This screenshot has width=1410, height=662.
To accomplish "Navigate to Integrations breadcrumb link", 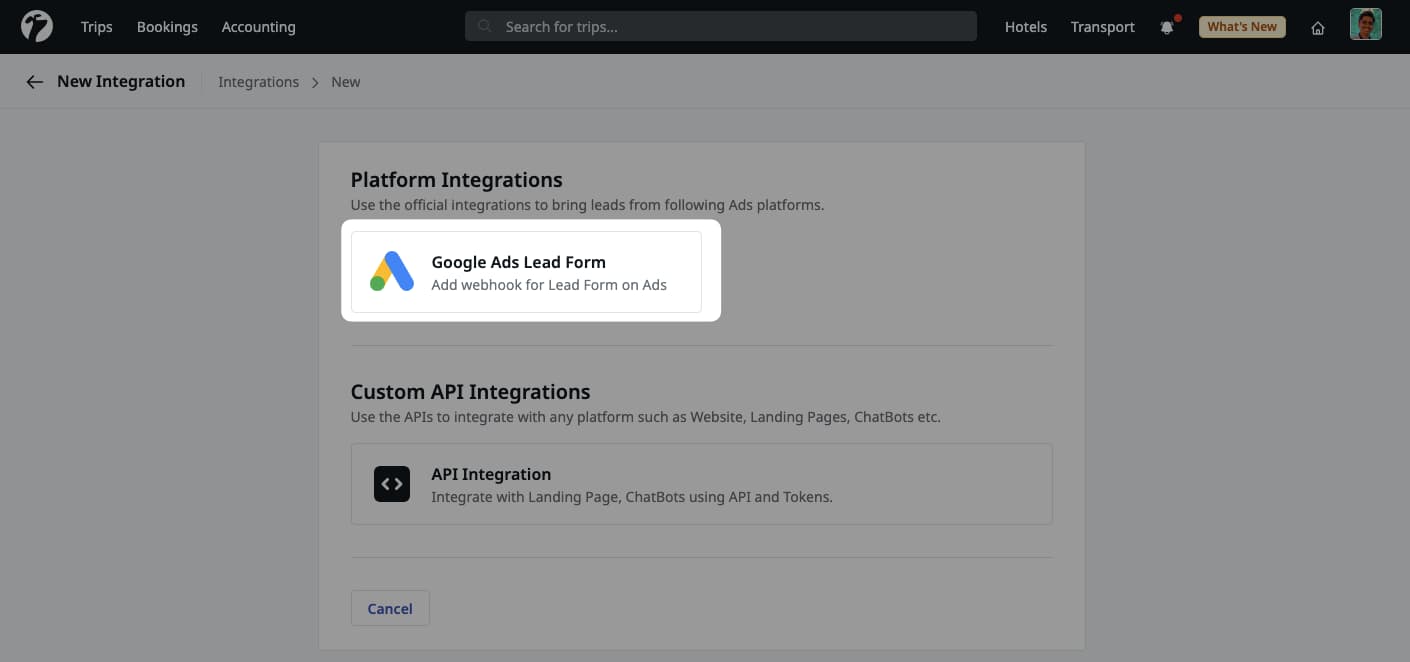I will [258, 81].
